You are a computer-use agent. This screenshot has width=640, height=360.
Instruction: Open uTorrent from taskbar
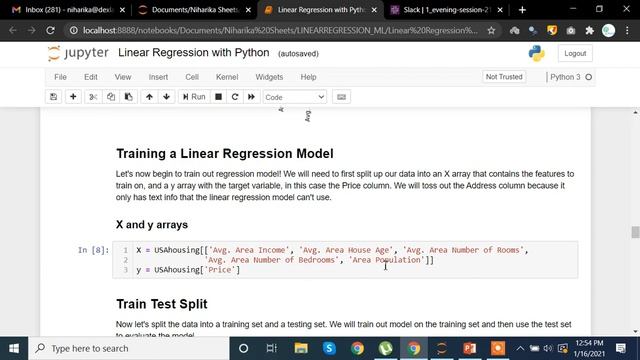pos(385,348)
